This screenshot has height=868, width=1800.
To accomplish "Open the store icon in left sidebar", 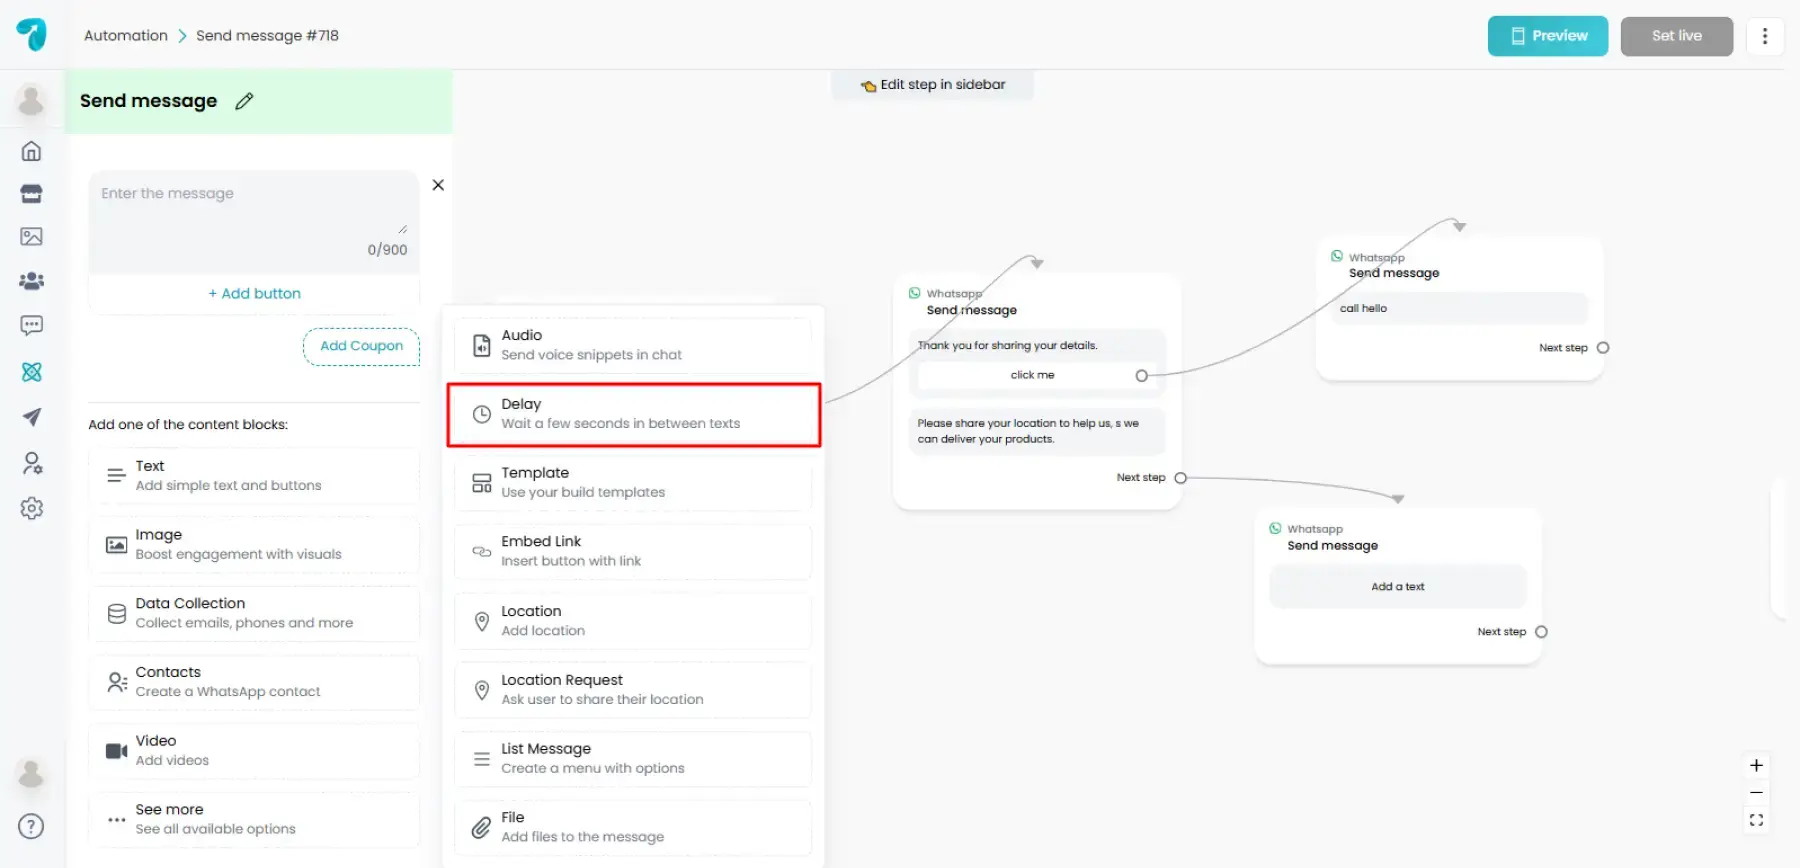I will click(32, 194).
